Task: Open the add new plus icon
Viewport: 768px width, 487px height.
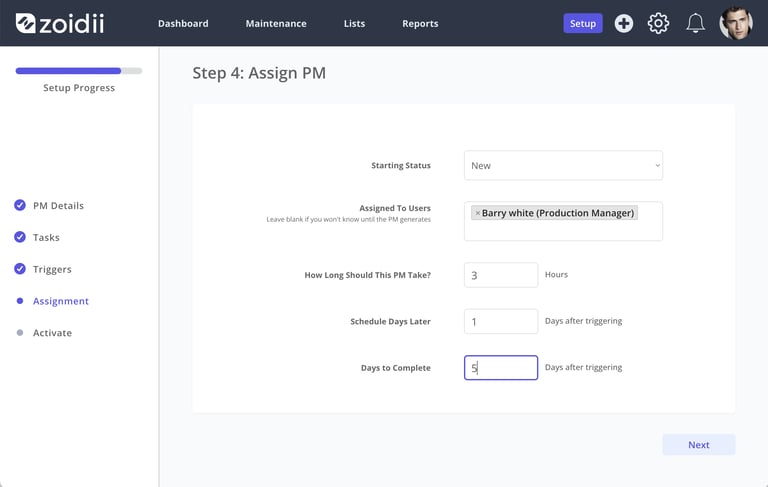Action: coord(624,24)
